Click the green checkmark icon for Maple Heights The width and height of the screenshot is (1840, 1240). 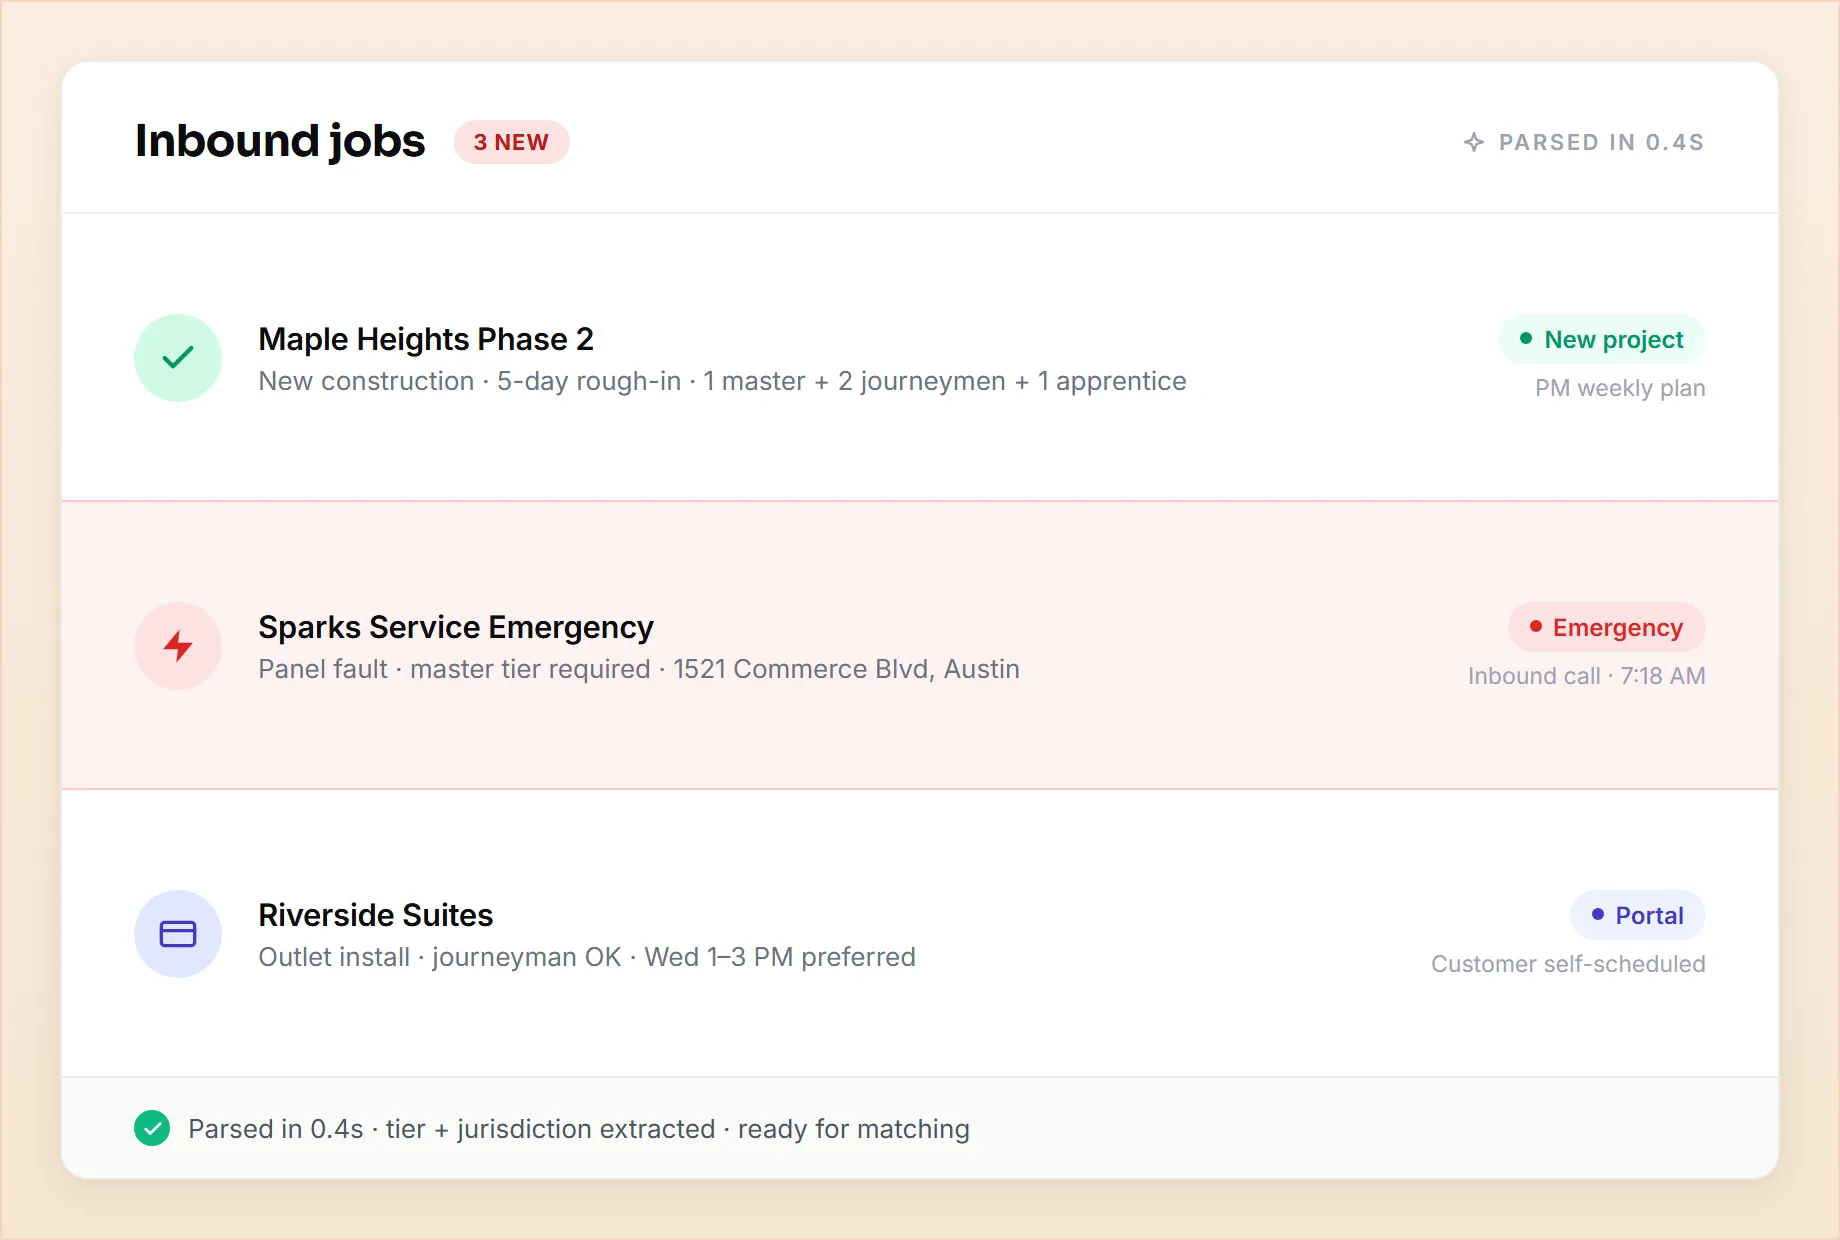178,358
